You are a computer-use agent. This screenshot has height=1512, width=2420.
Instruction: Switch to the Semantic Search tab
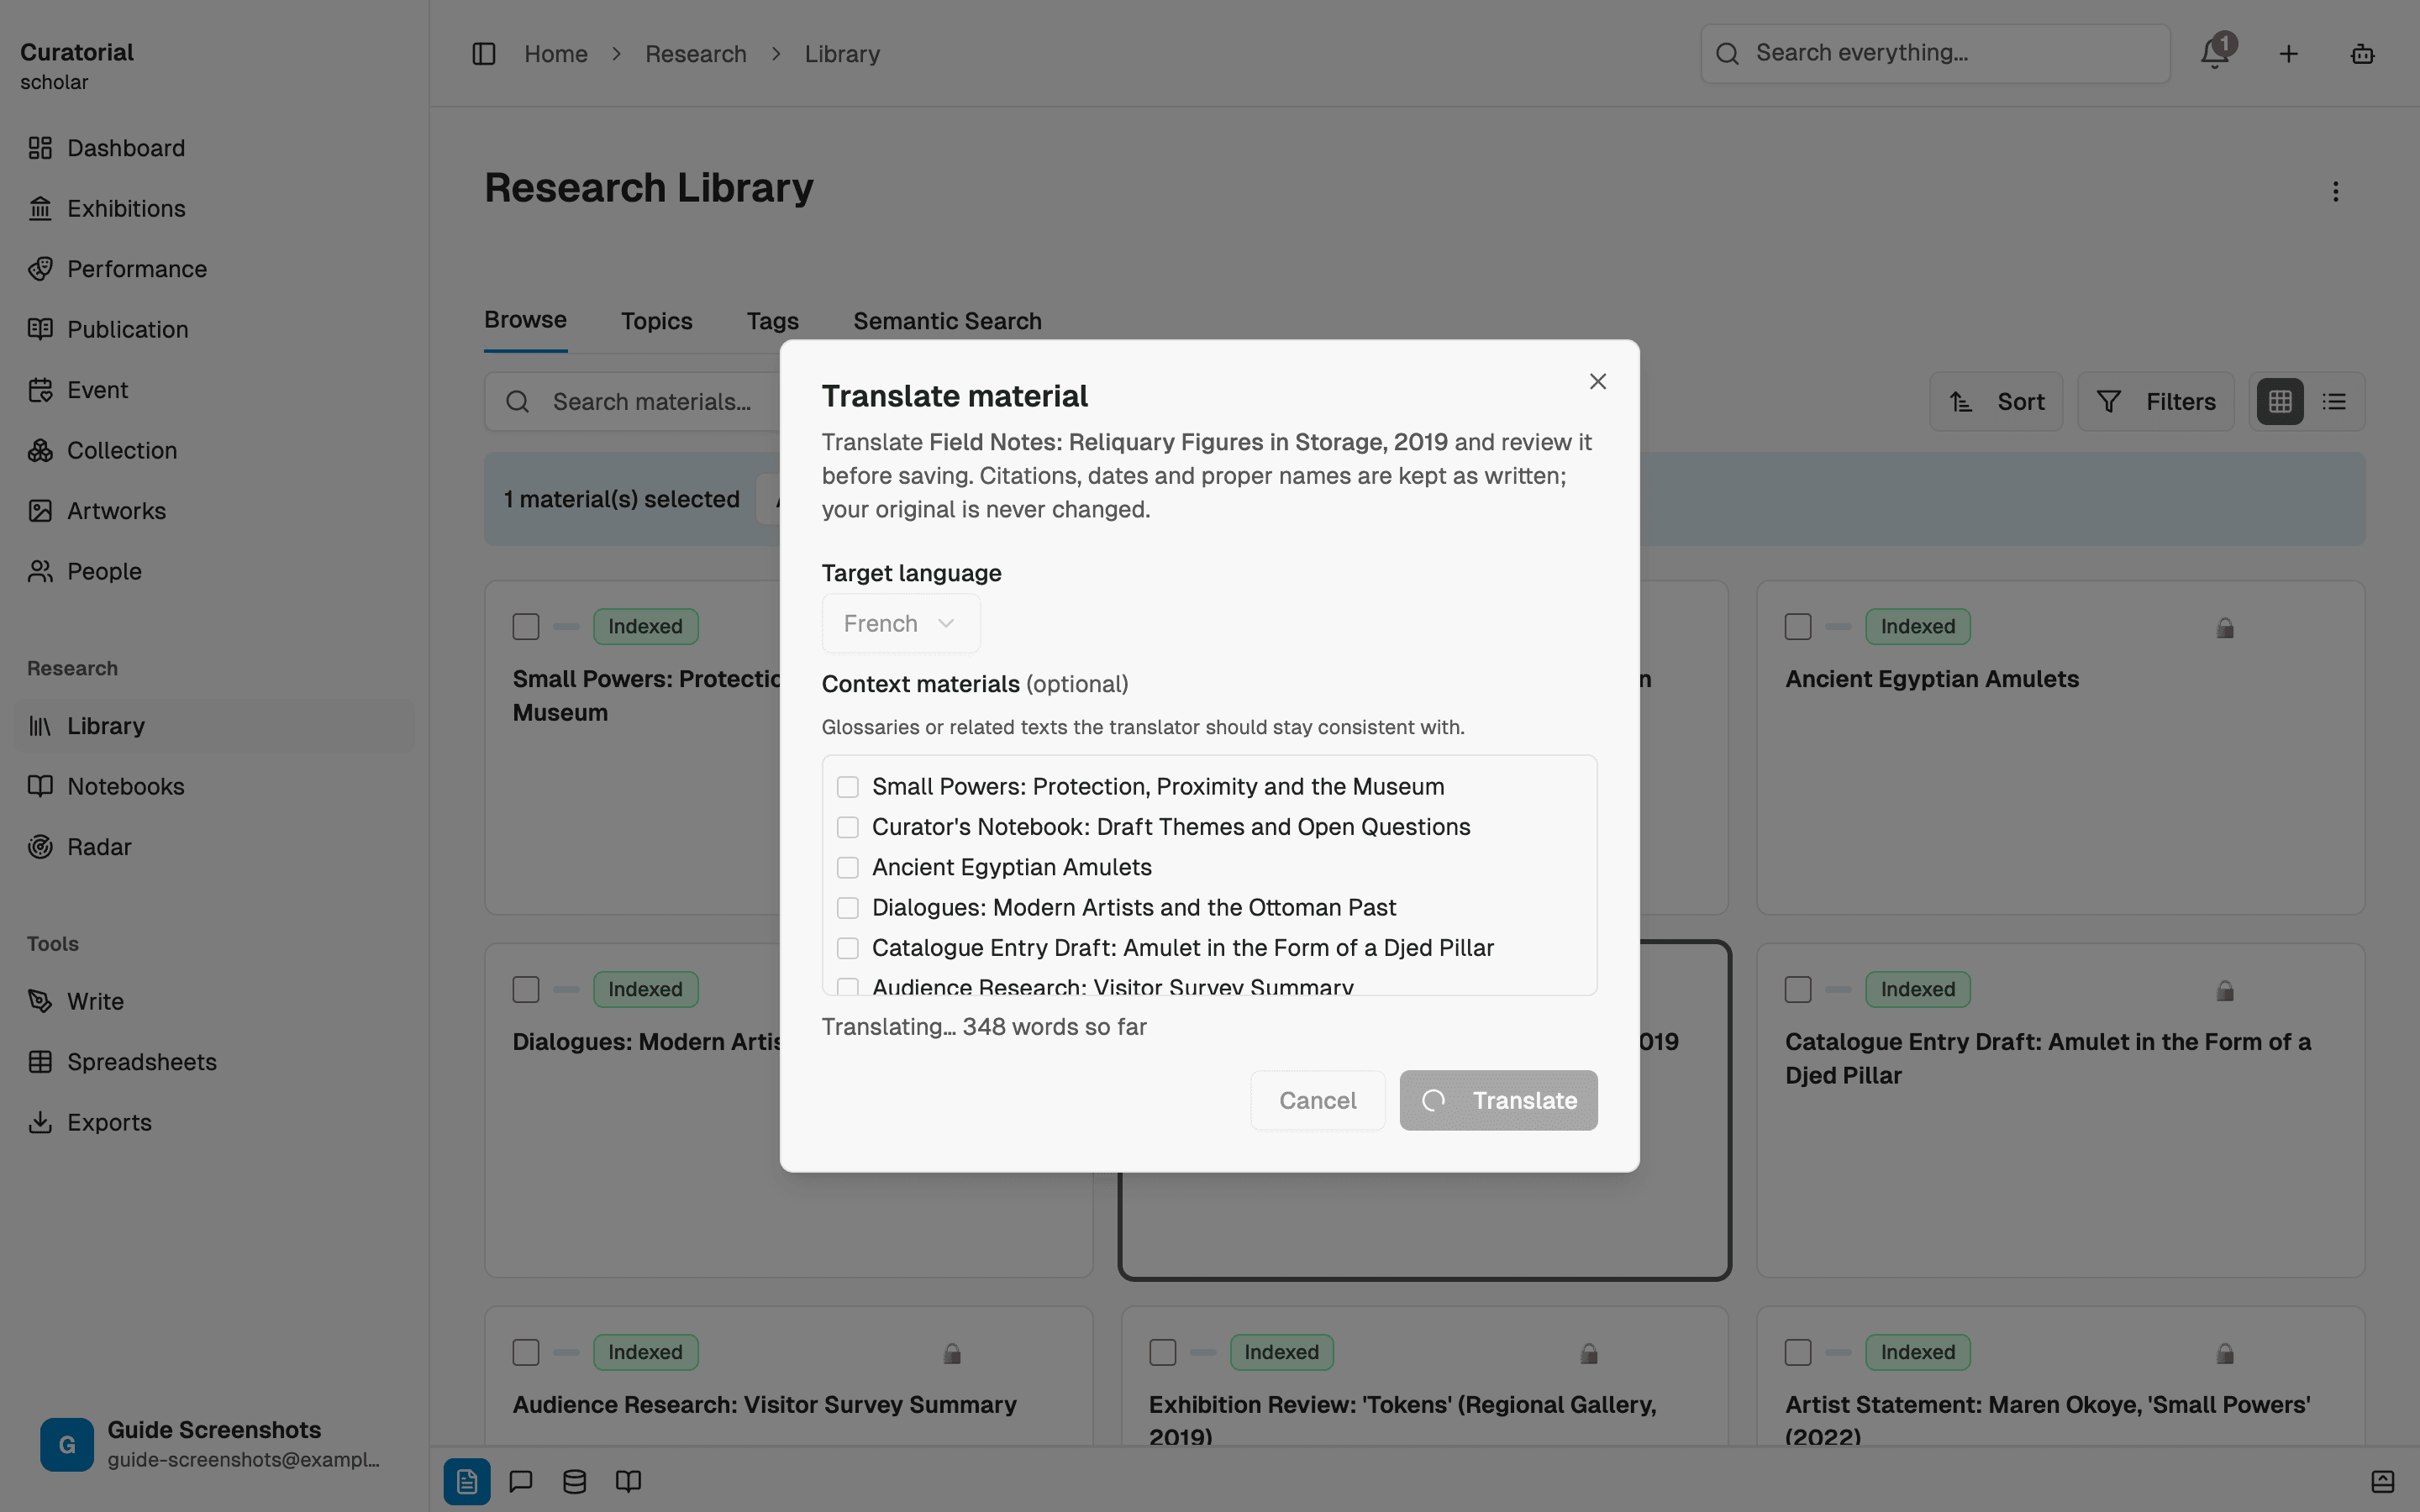tap(947, 321)
